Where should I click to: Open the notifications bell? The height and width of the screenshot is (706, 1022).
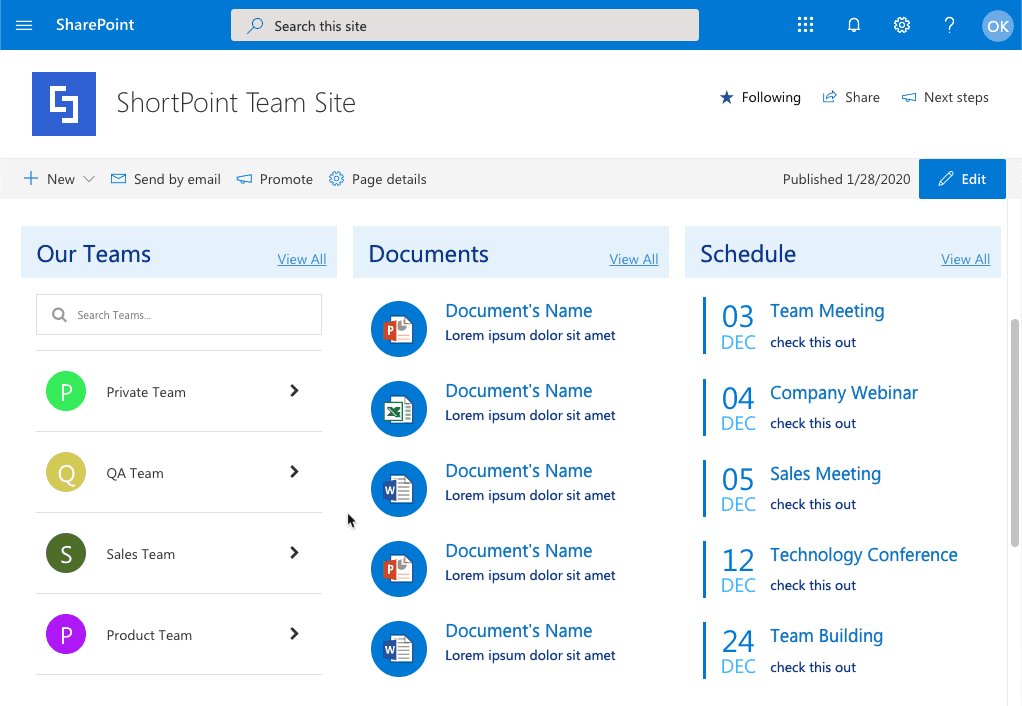(854, 26)
